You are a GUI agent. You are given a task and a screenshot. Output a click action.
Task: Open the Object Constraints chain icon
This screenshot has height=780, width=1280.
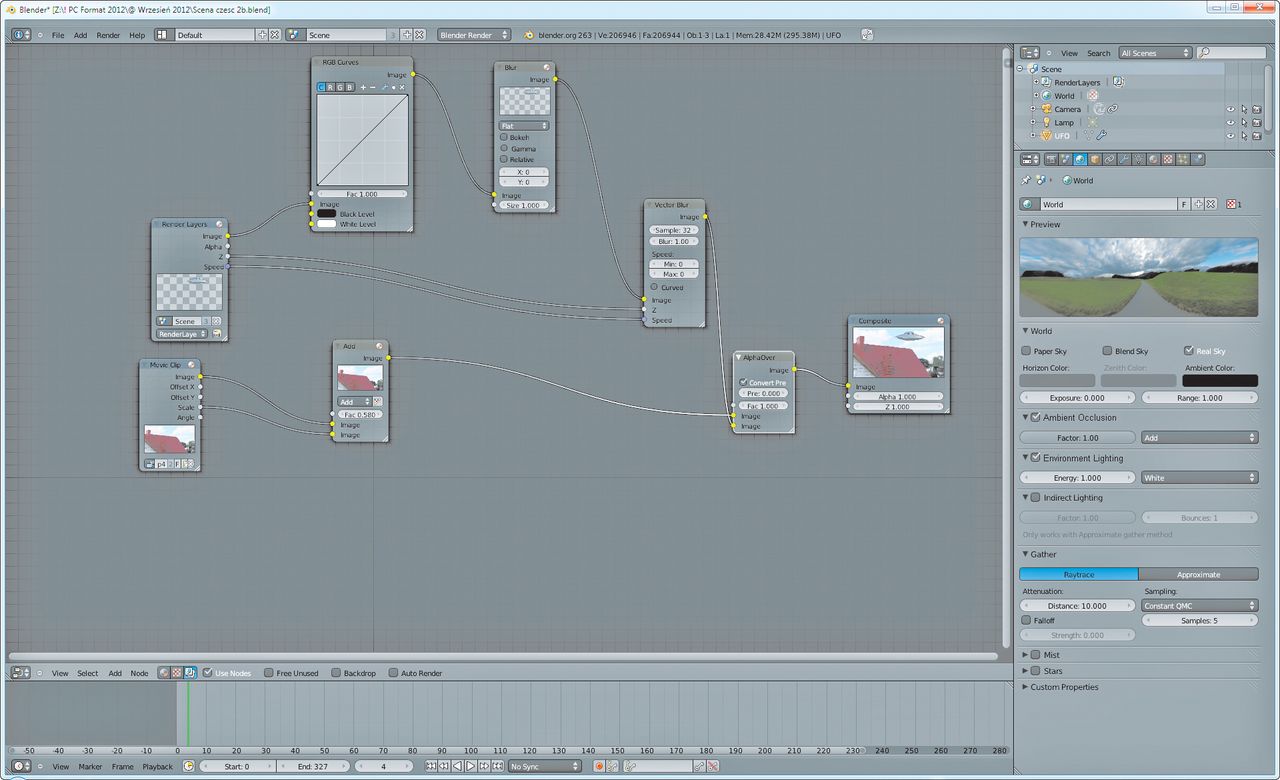[1109, 159]
